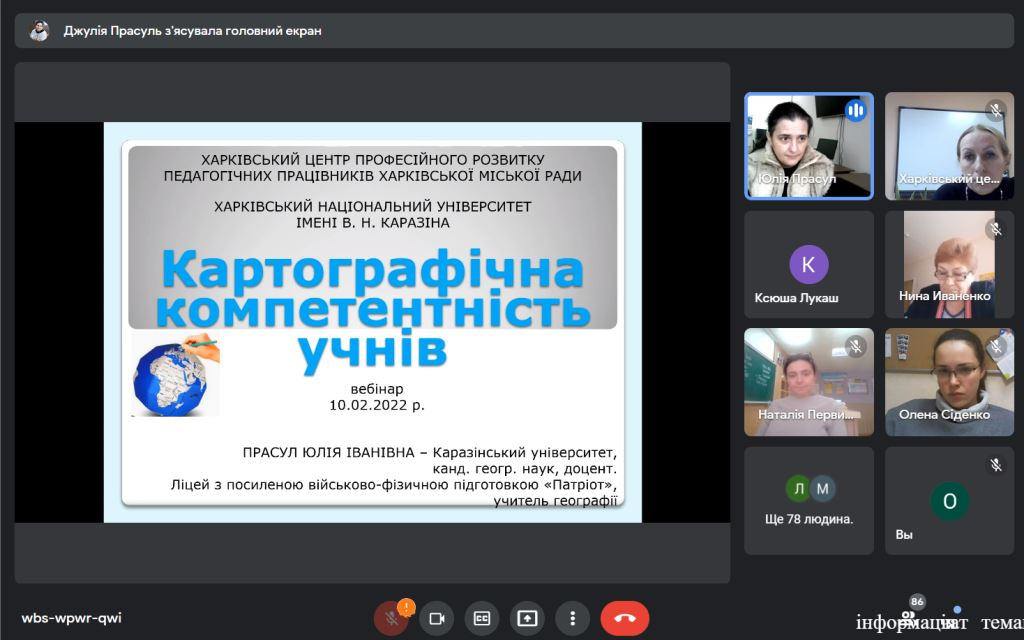1024x640 pixels.
Task: Click the muted mic icon on Харківський це... tile
Action: (996, 110)
